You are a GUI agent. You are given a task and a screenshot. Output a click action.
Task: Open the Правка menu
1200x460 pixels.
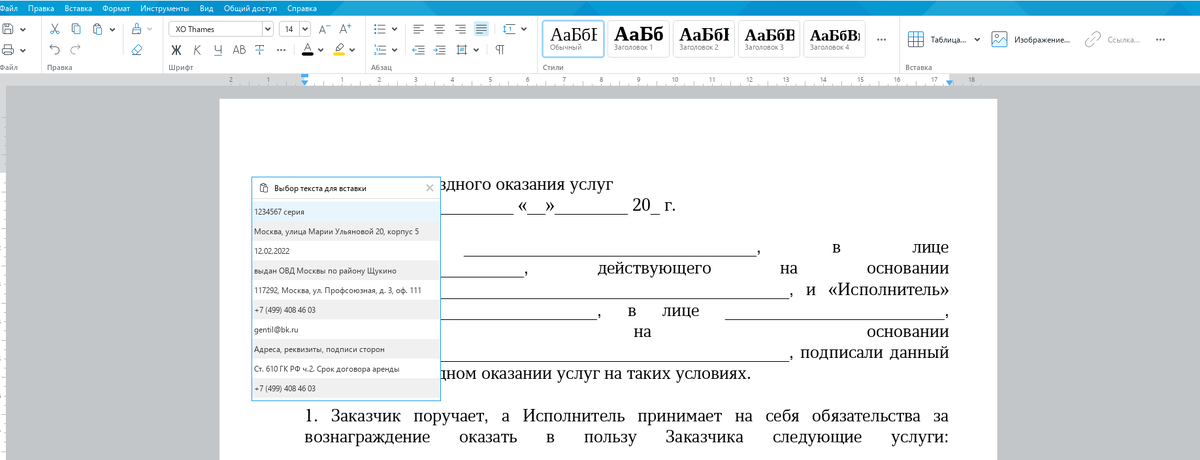click(41, 7)
